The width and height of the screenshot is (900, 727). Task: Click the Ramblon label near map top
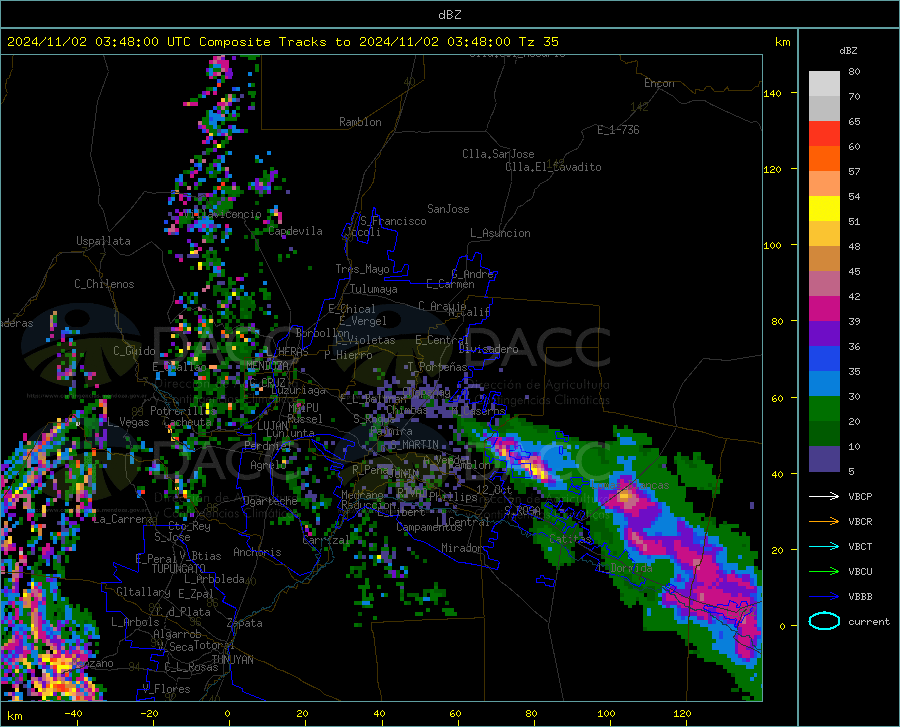tap(360, 122)
